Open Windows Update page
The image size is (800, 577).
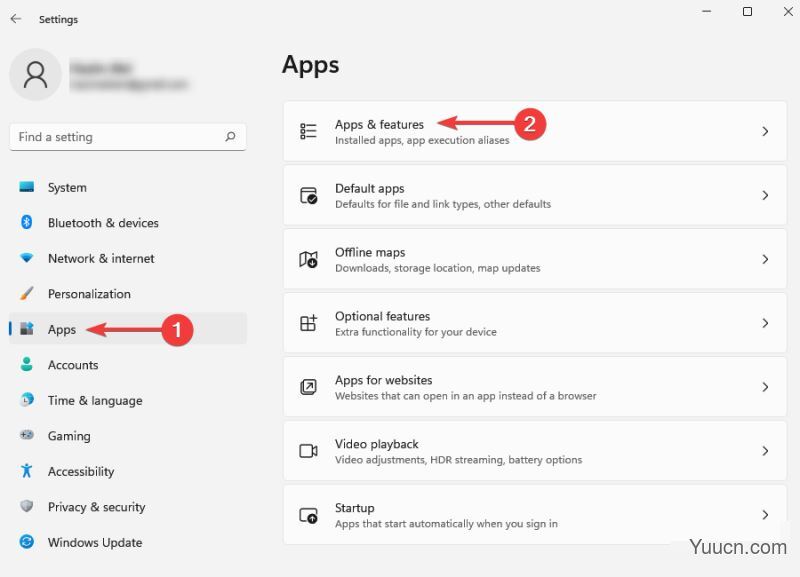click(128, 542)
